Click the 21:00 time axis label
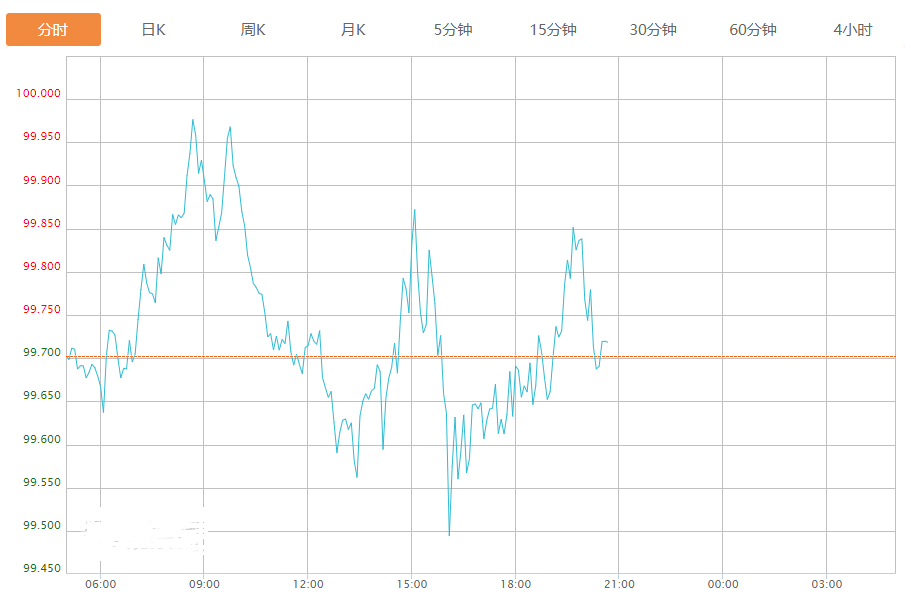The width and height of the screenshot is (905, 597). point(619,584)
